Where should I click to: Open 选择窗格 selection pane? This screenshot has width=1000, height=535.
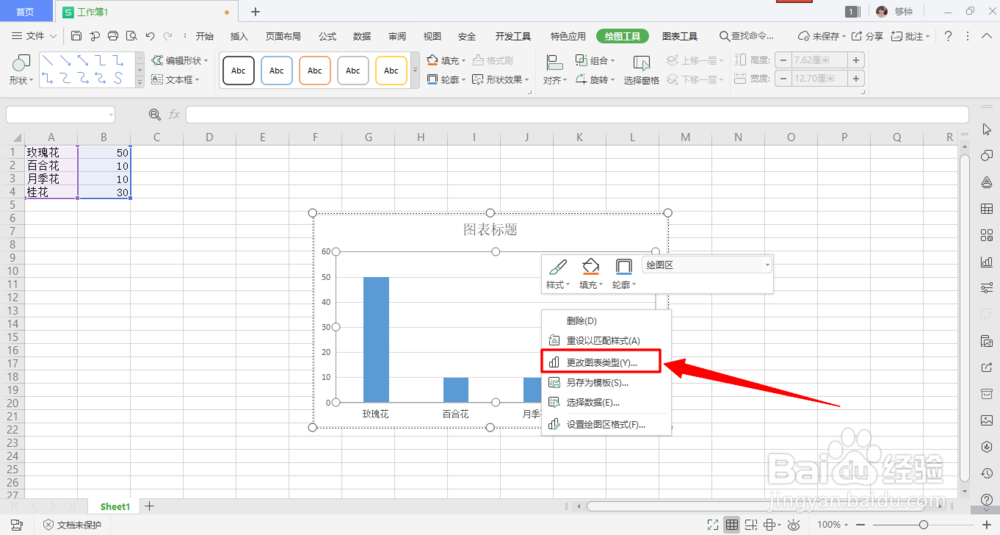pos(641,70)
